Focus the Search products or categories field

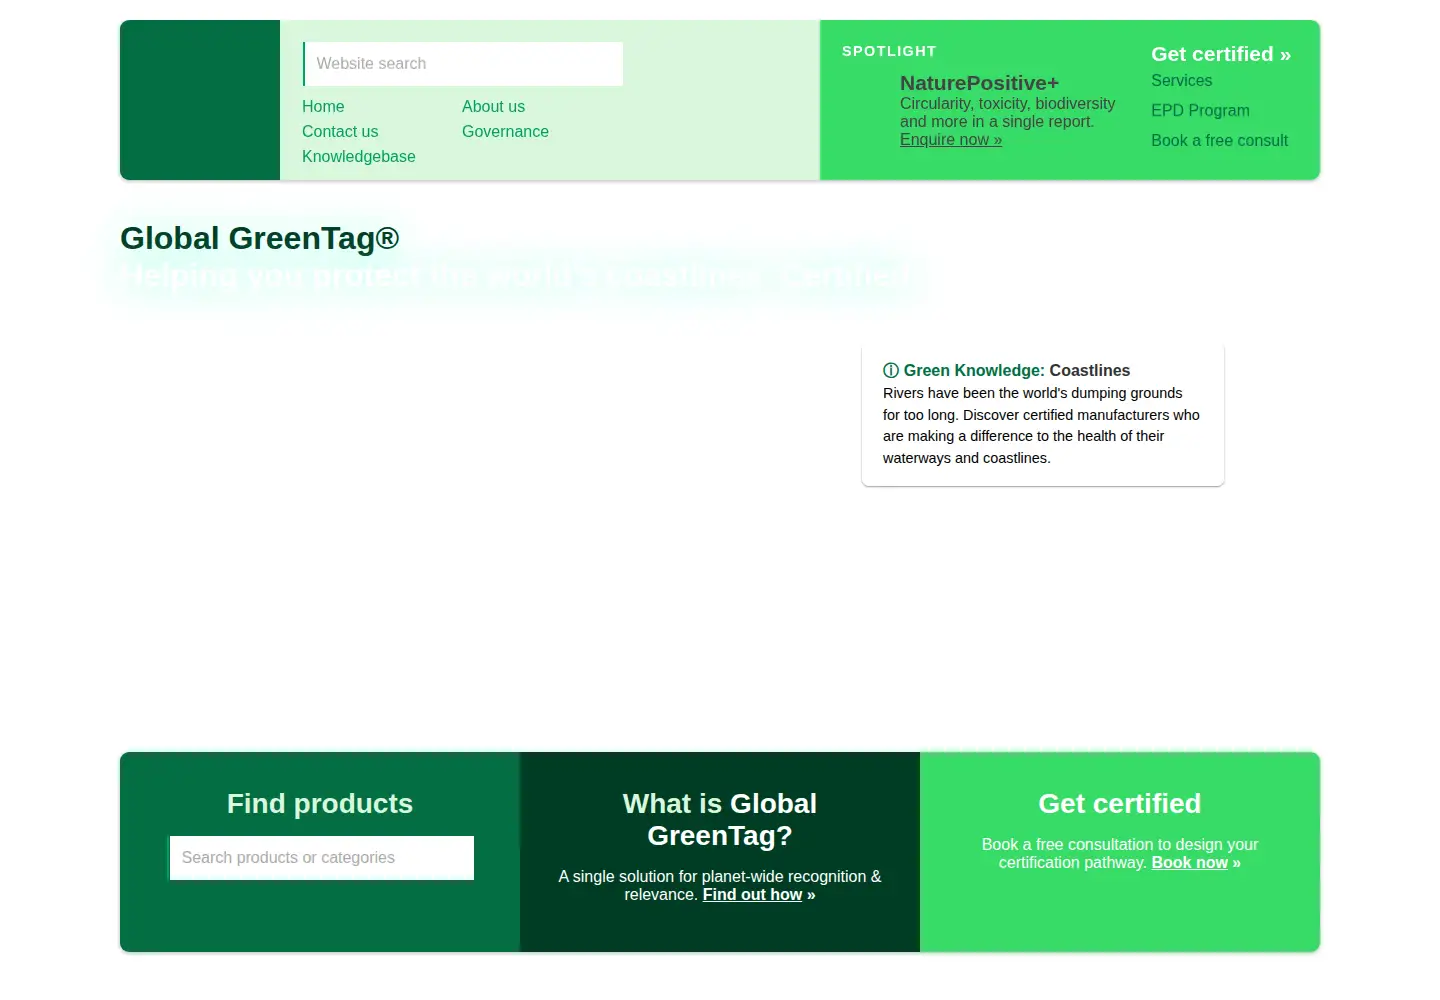[x=321, y=858]
